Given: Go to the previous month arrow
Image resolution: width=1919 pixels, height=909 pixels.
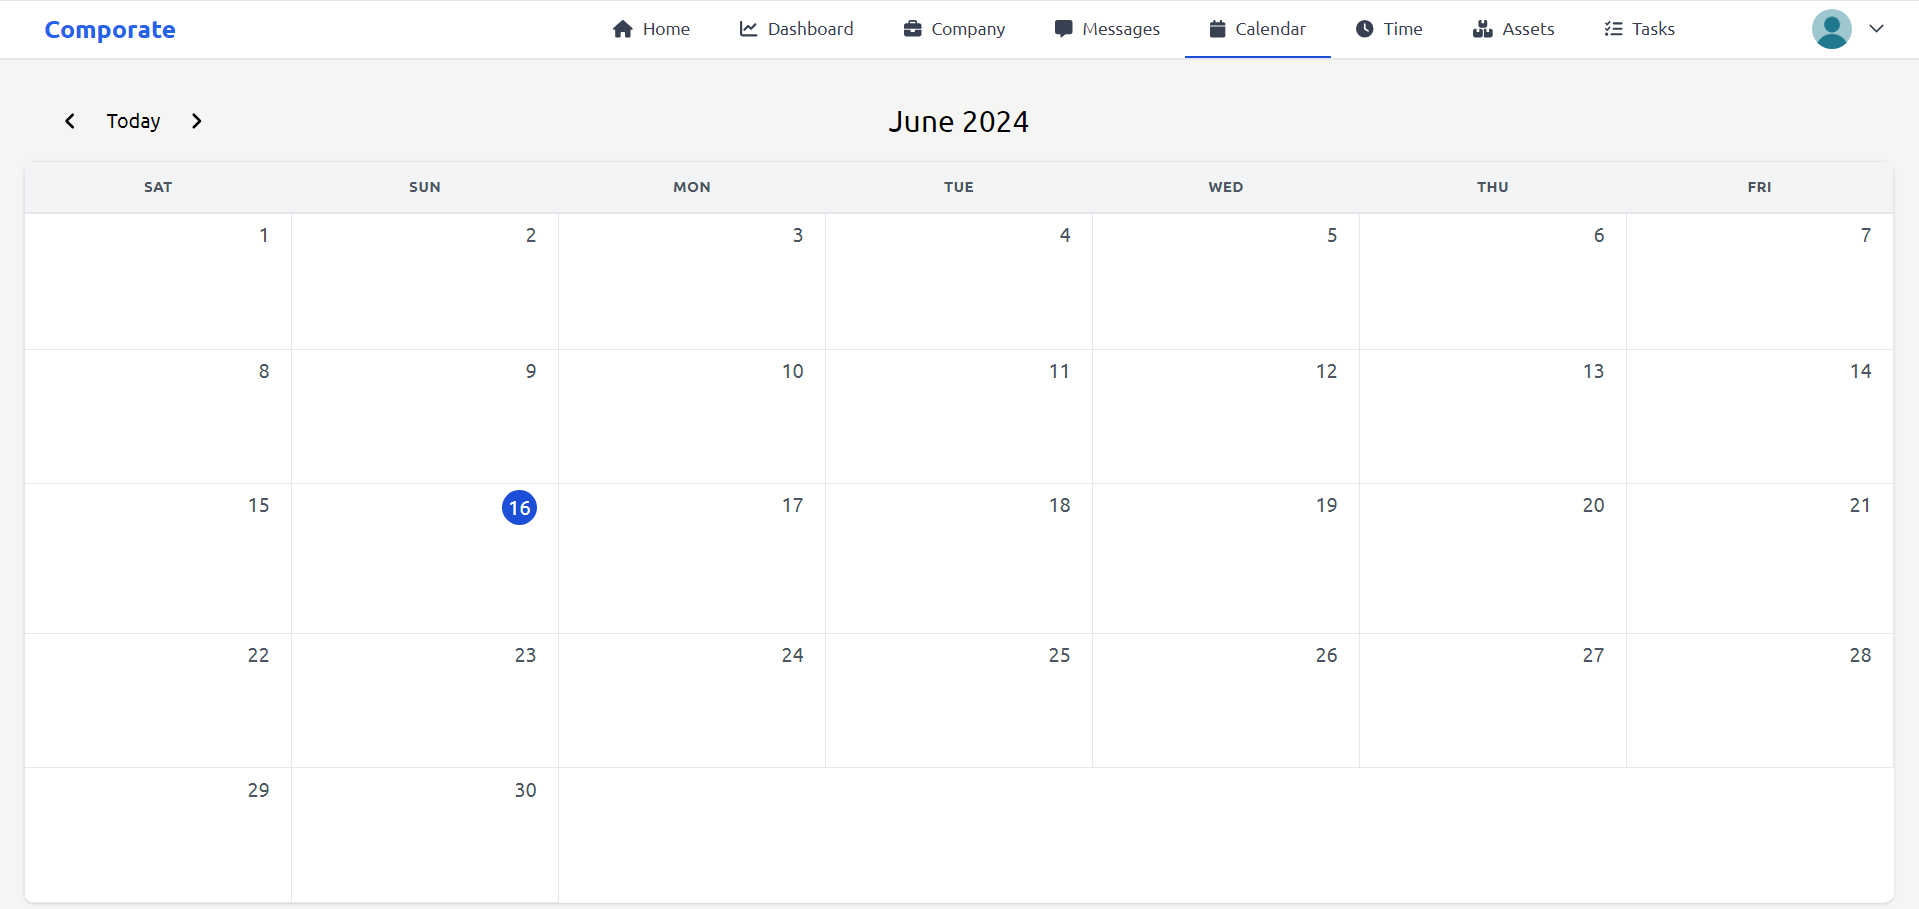Looking at the screenshot, I should tap(70, 121).
